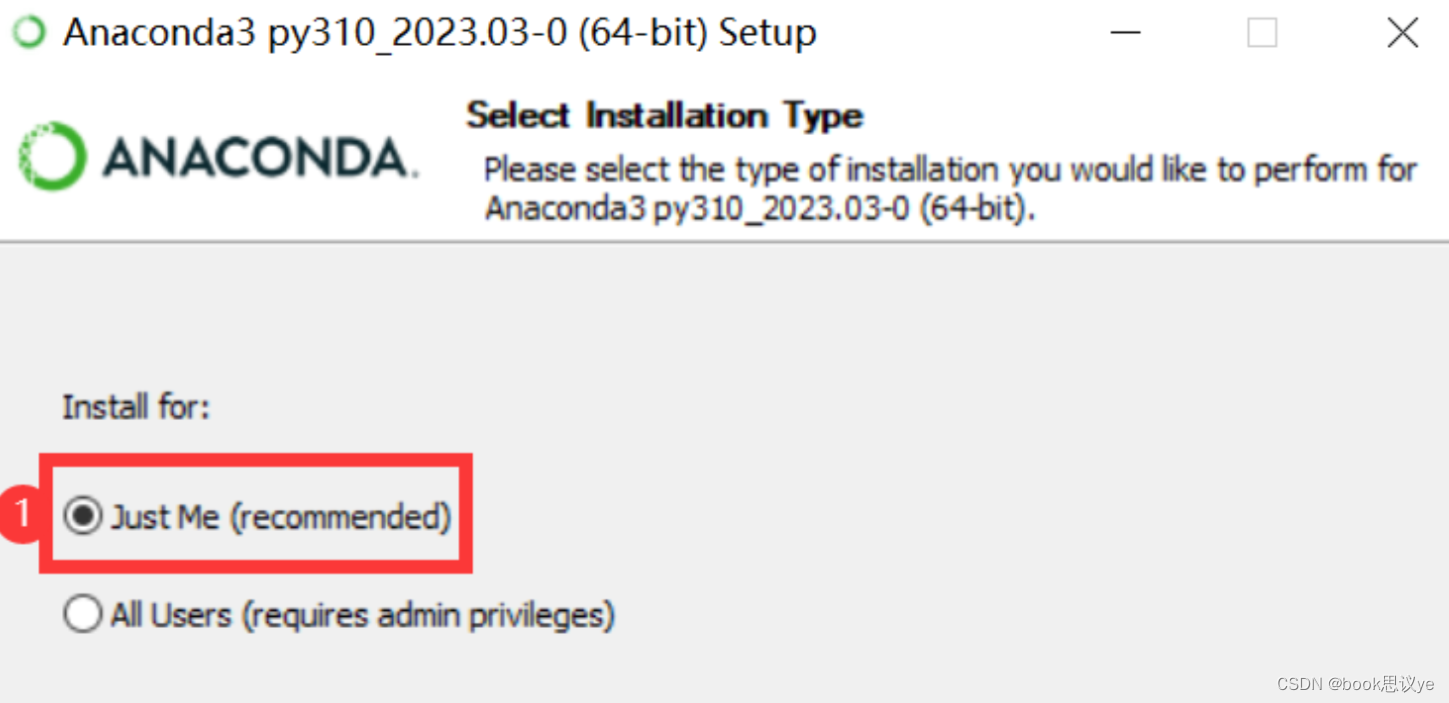Click the installer icon before the Setup title
The image size is (1449, 703).
pyautogui.click(x=28, y=31)
